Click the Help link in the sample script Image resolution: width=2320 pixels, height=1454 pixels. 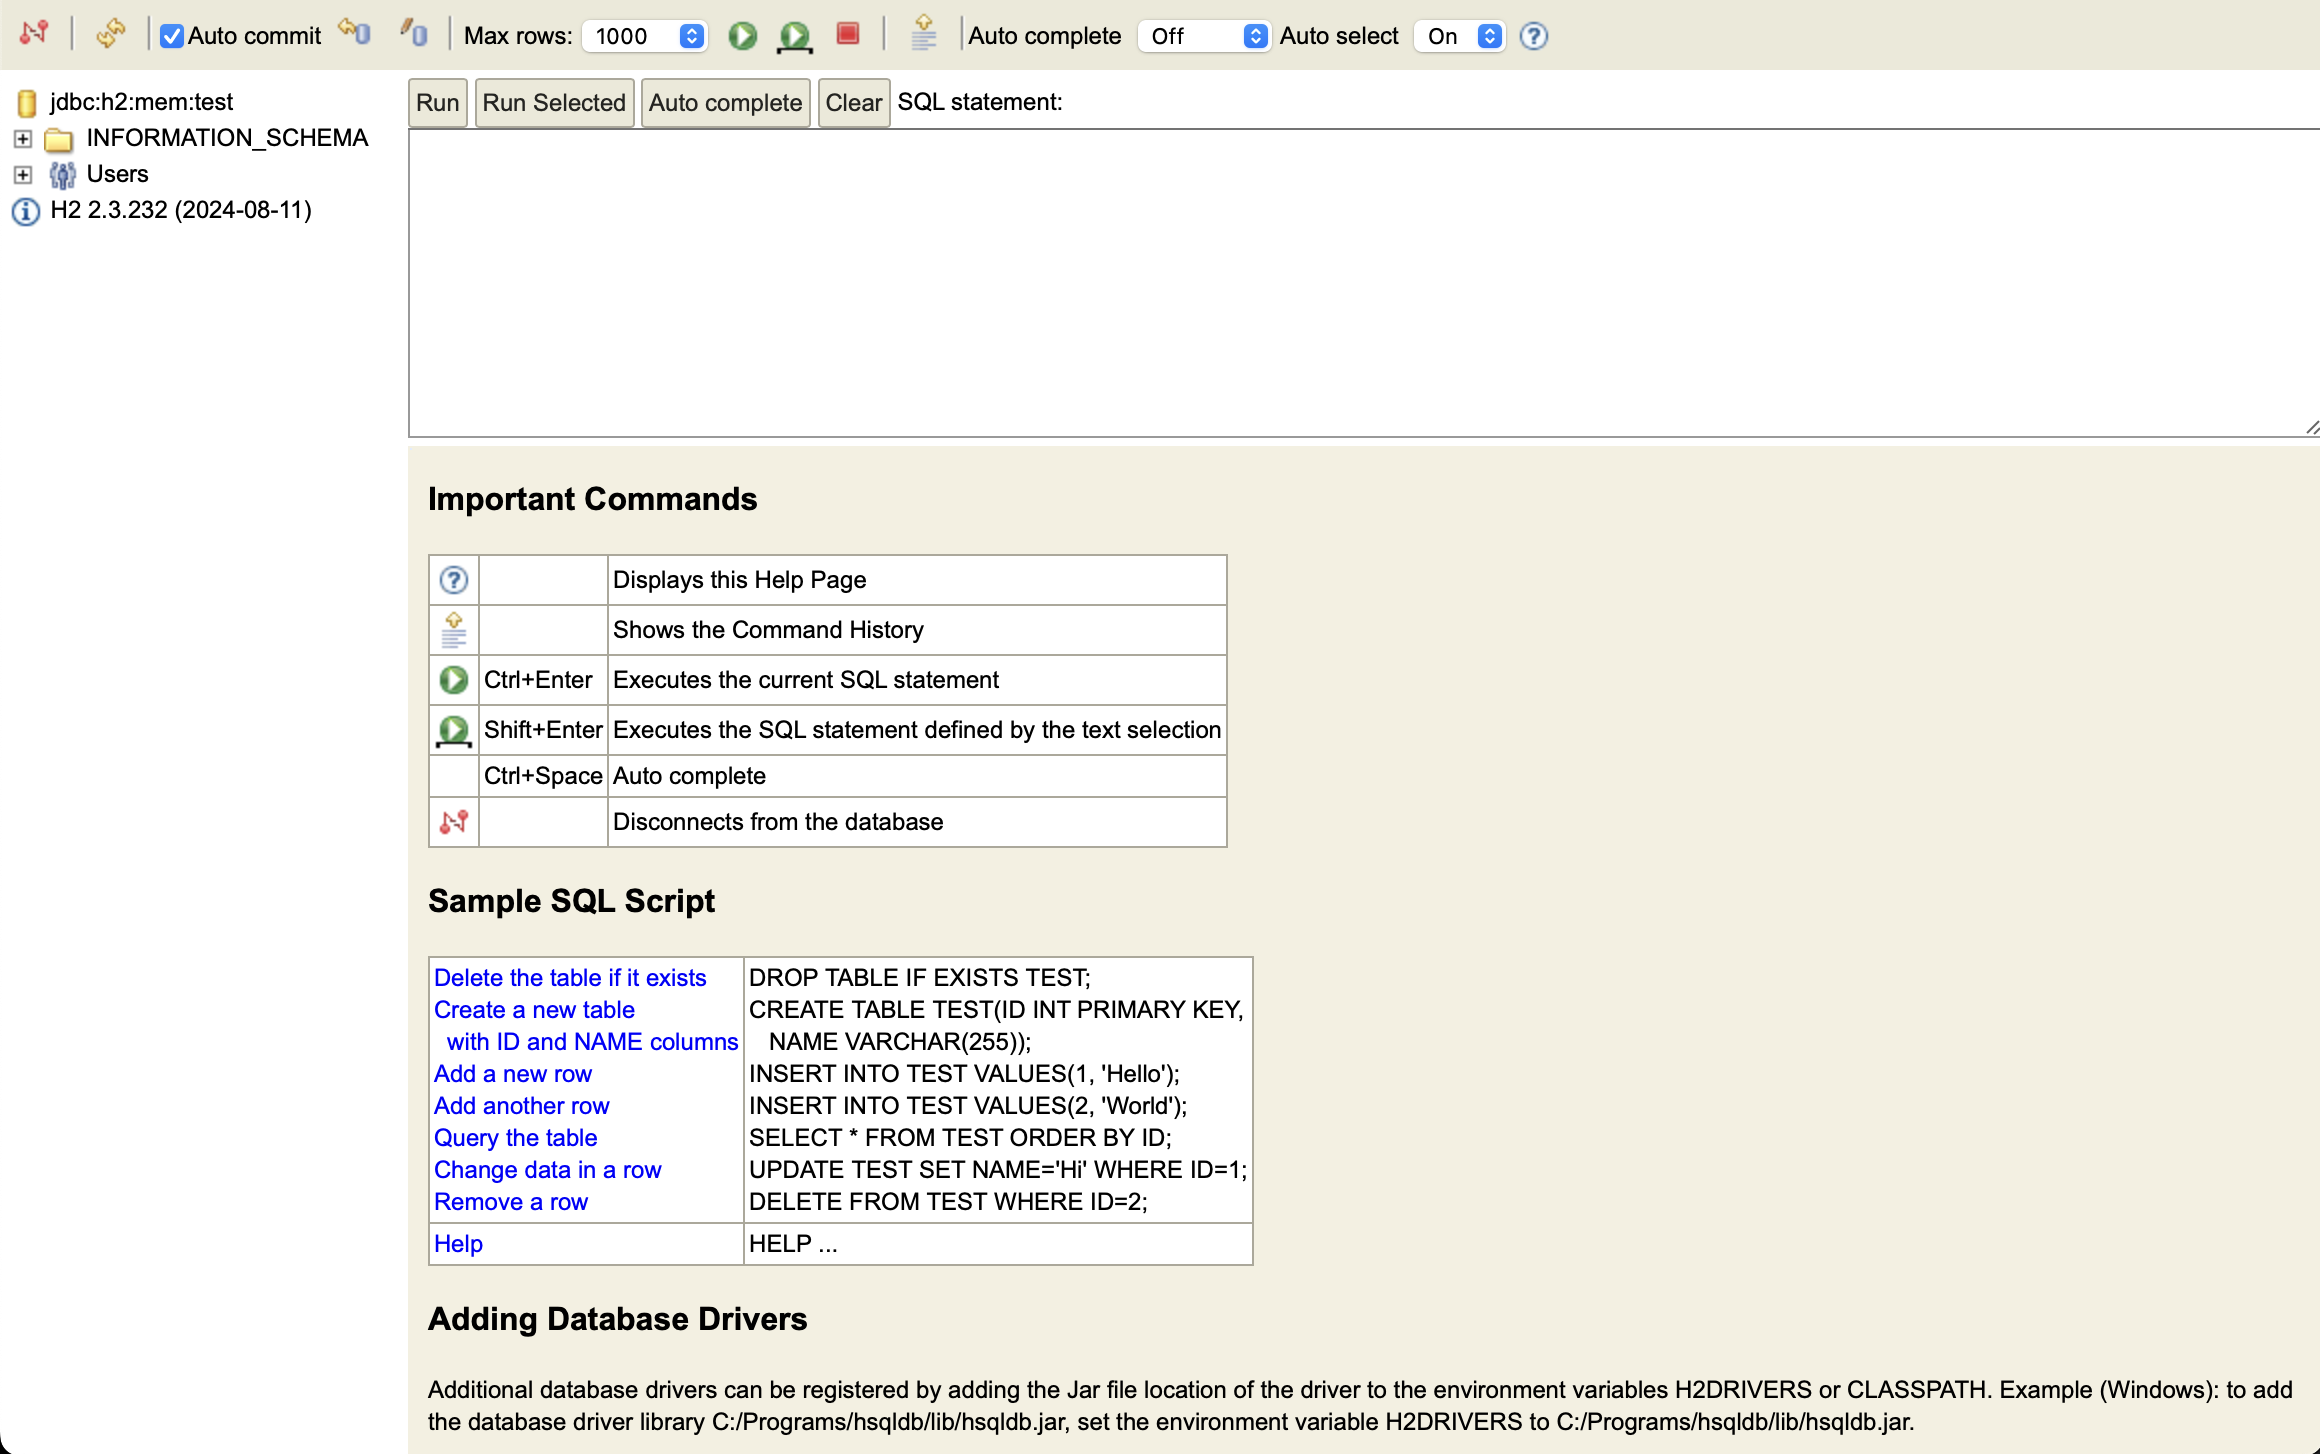[458, 1243]
